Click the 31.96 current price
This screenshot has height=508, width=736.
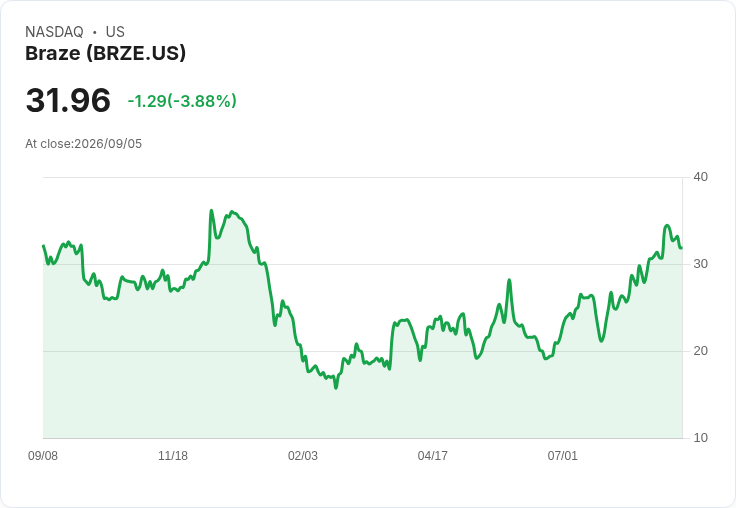point(68,100)
